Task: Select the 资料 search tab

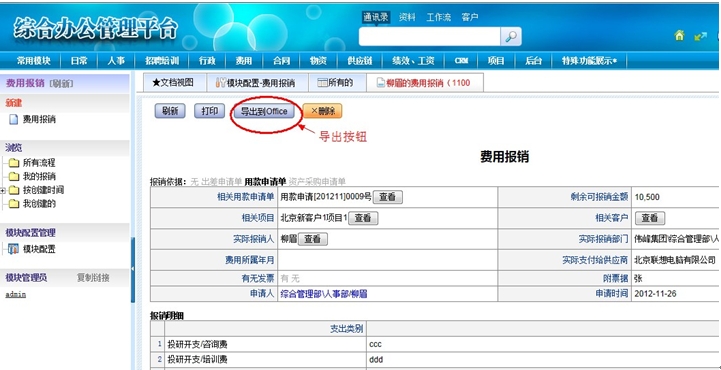Action: pyautogui.click(x=407, y=17)
